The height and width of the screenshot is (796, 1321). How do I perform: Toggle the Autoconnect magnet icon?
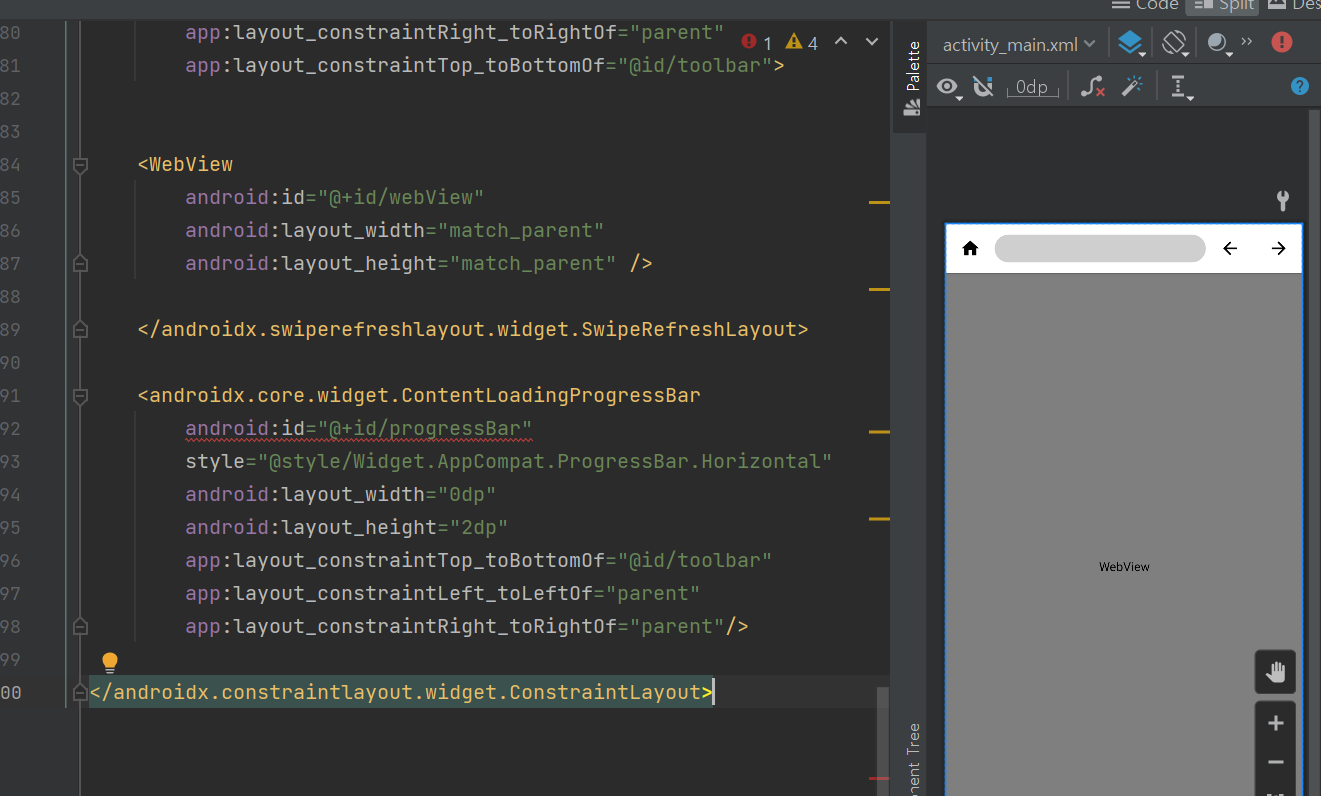tap(983, 88)
